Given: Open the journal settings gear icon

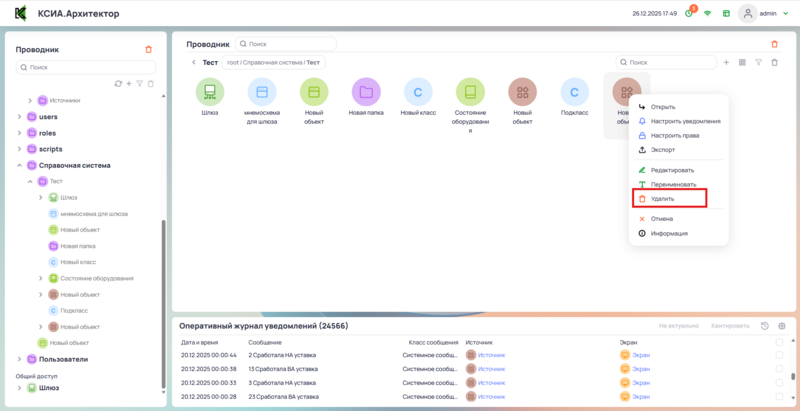Looking at the screenshot, I should tap(782, 326).
